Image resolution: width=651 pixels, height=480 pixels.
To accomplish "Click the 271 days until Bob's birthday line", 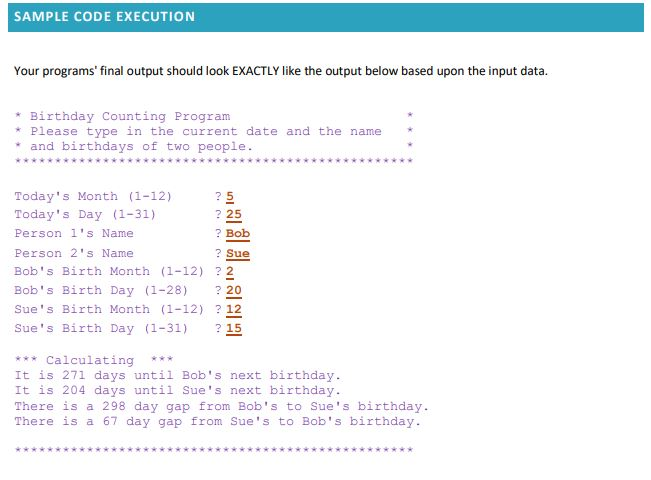I will point(178,375).
